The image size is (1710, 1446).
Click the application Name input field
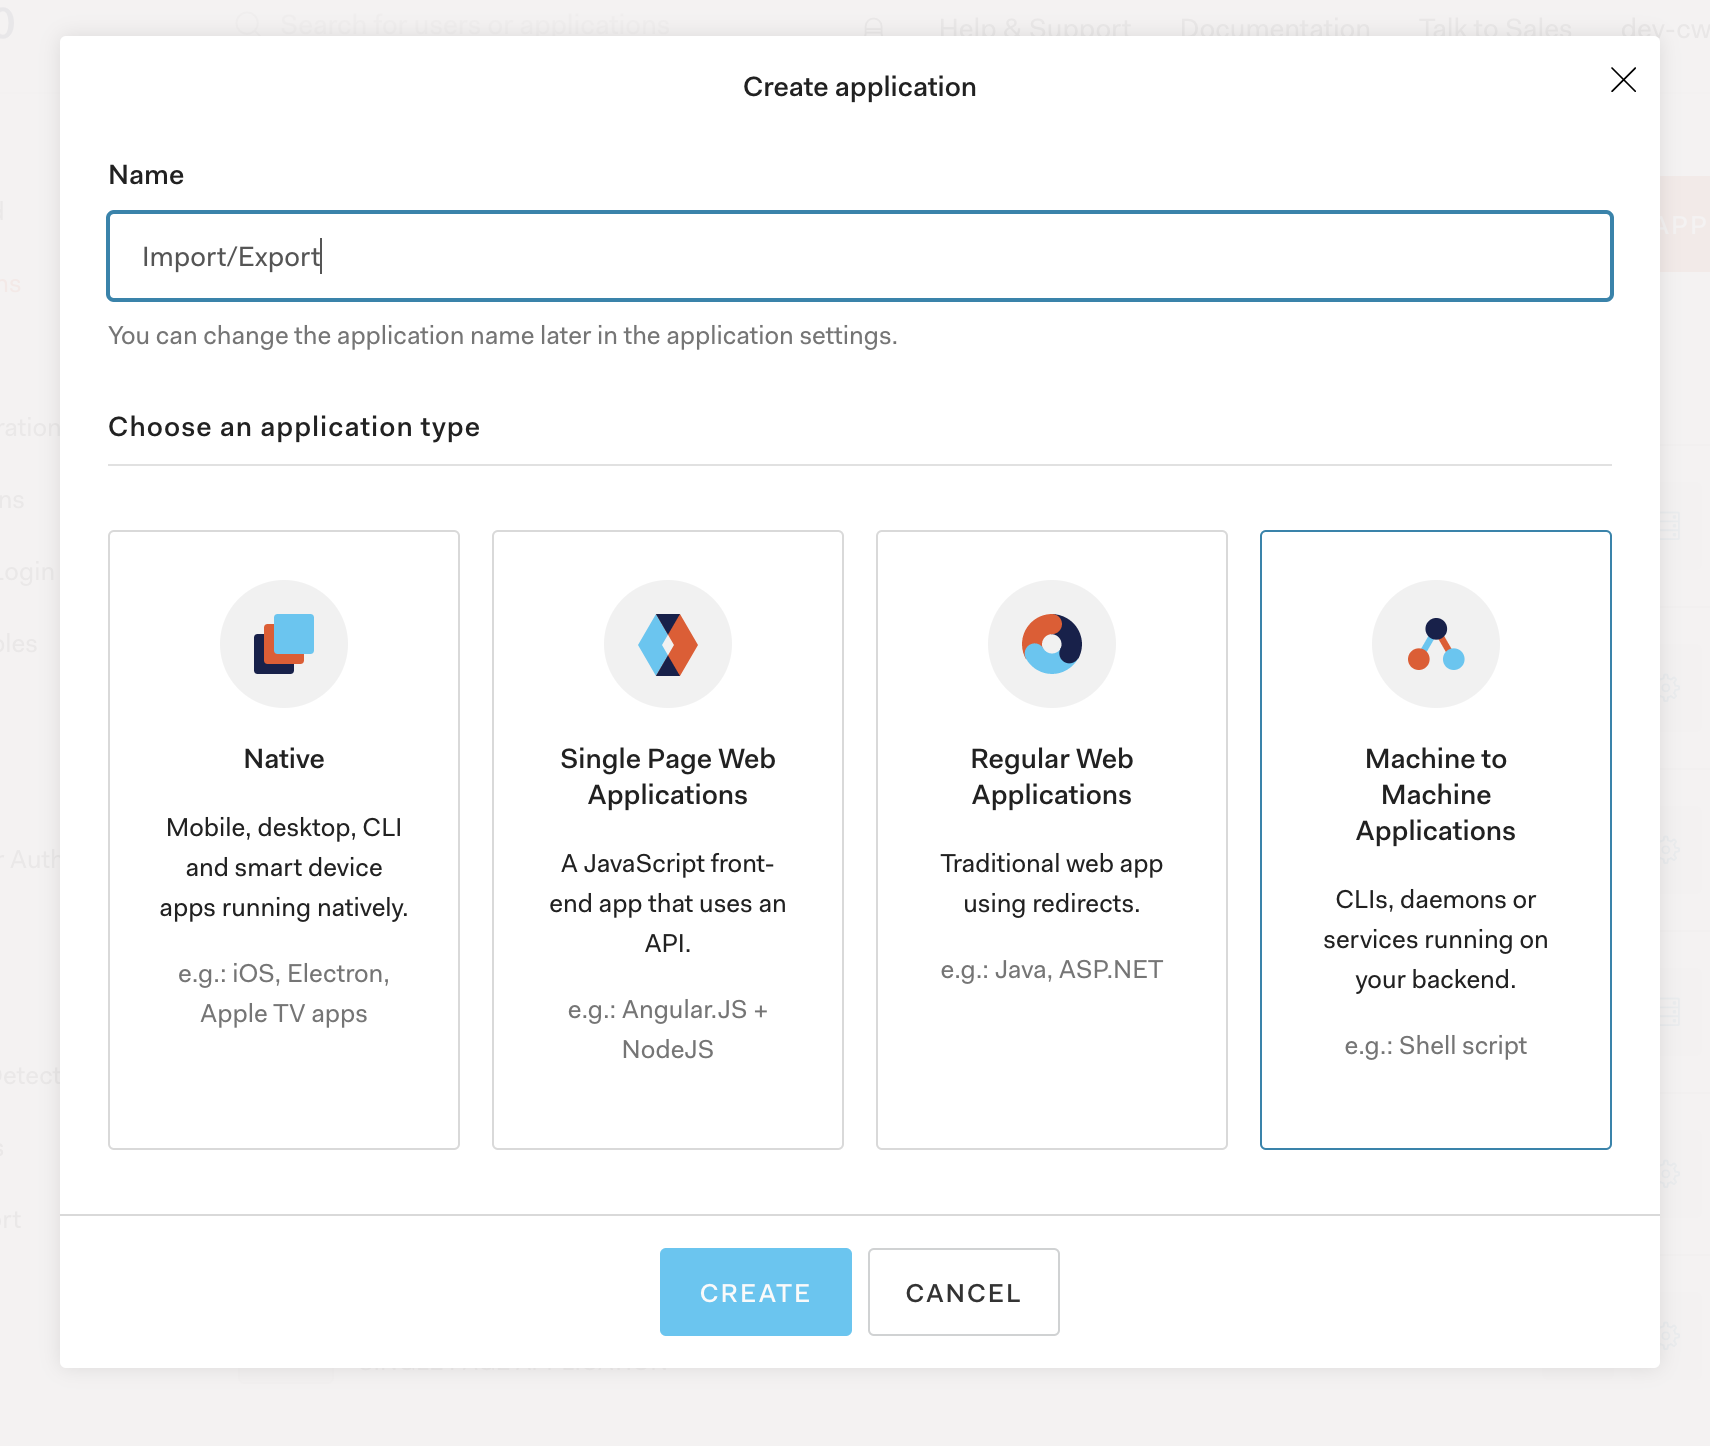pos(859,256)
